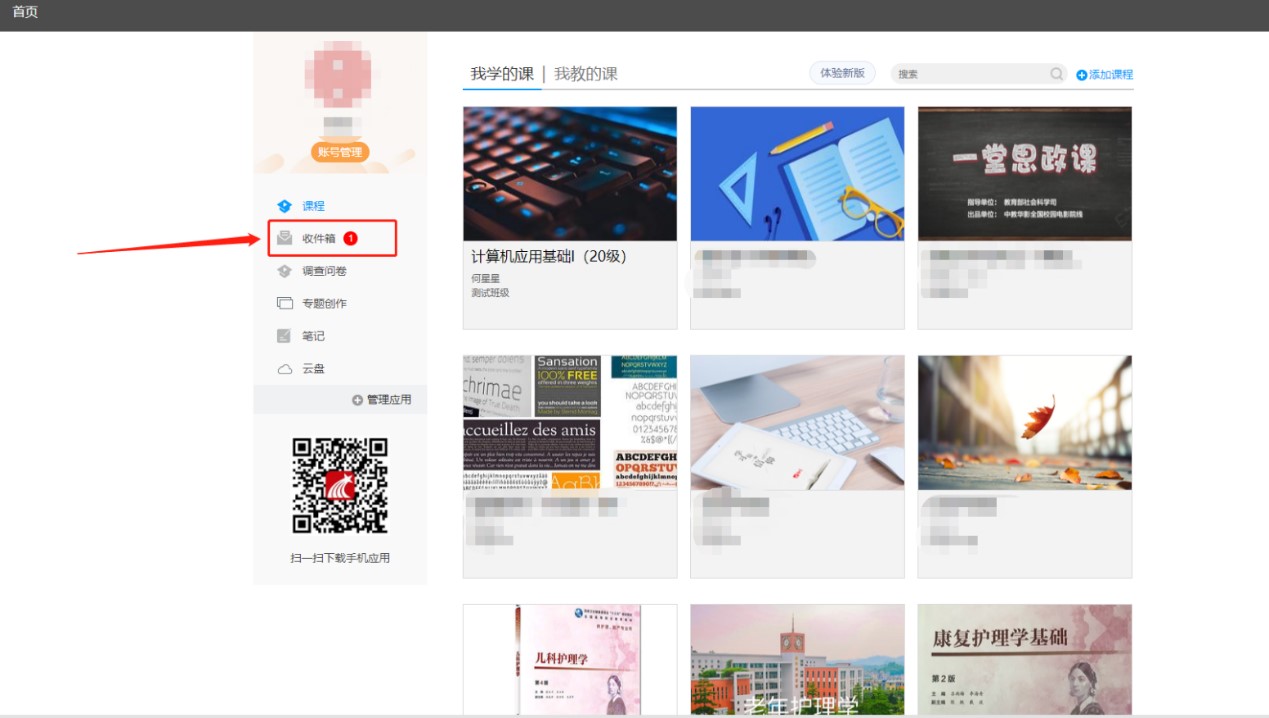The image size is (1269, 718).
Task: Click the 课程 graduation cap icon
Action: point(285,206)
